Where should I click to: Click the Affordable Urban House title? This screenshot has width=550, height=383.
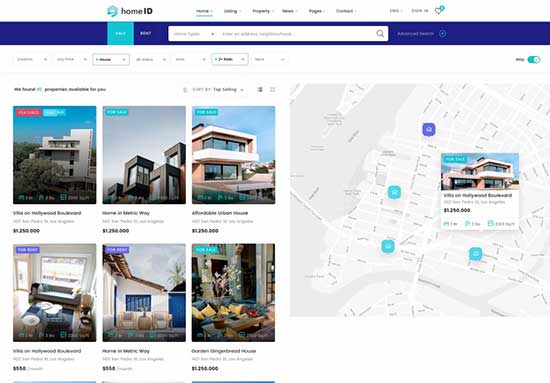tap(220, 213)
